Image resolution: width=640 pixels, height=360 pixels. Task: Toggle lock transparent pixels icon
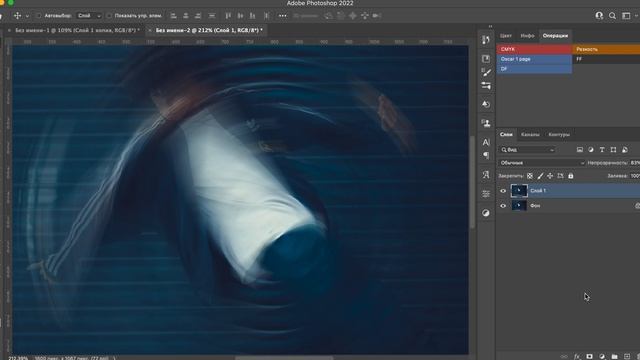click(x=529, y=176)
